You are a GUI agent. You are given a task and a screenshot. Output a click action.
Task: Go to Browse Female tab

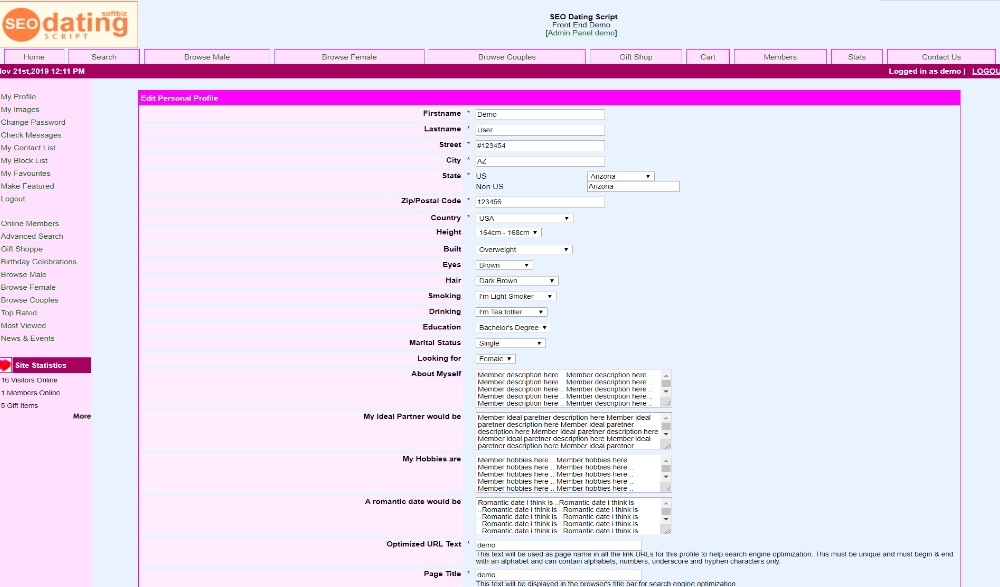pyautogui.click(x=349, y=57)
